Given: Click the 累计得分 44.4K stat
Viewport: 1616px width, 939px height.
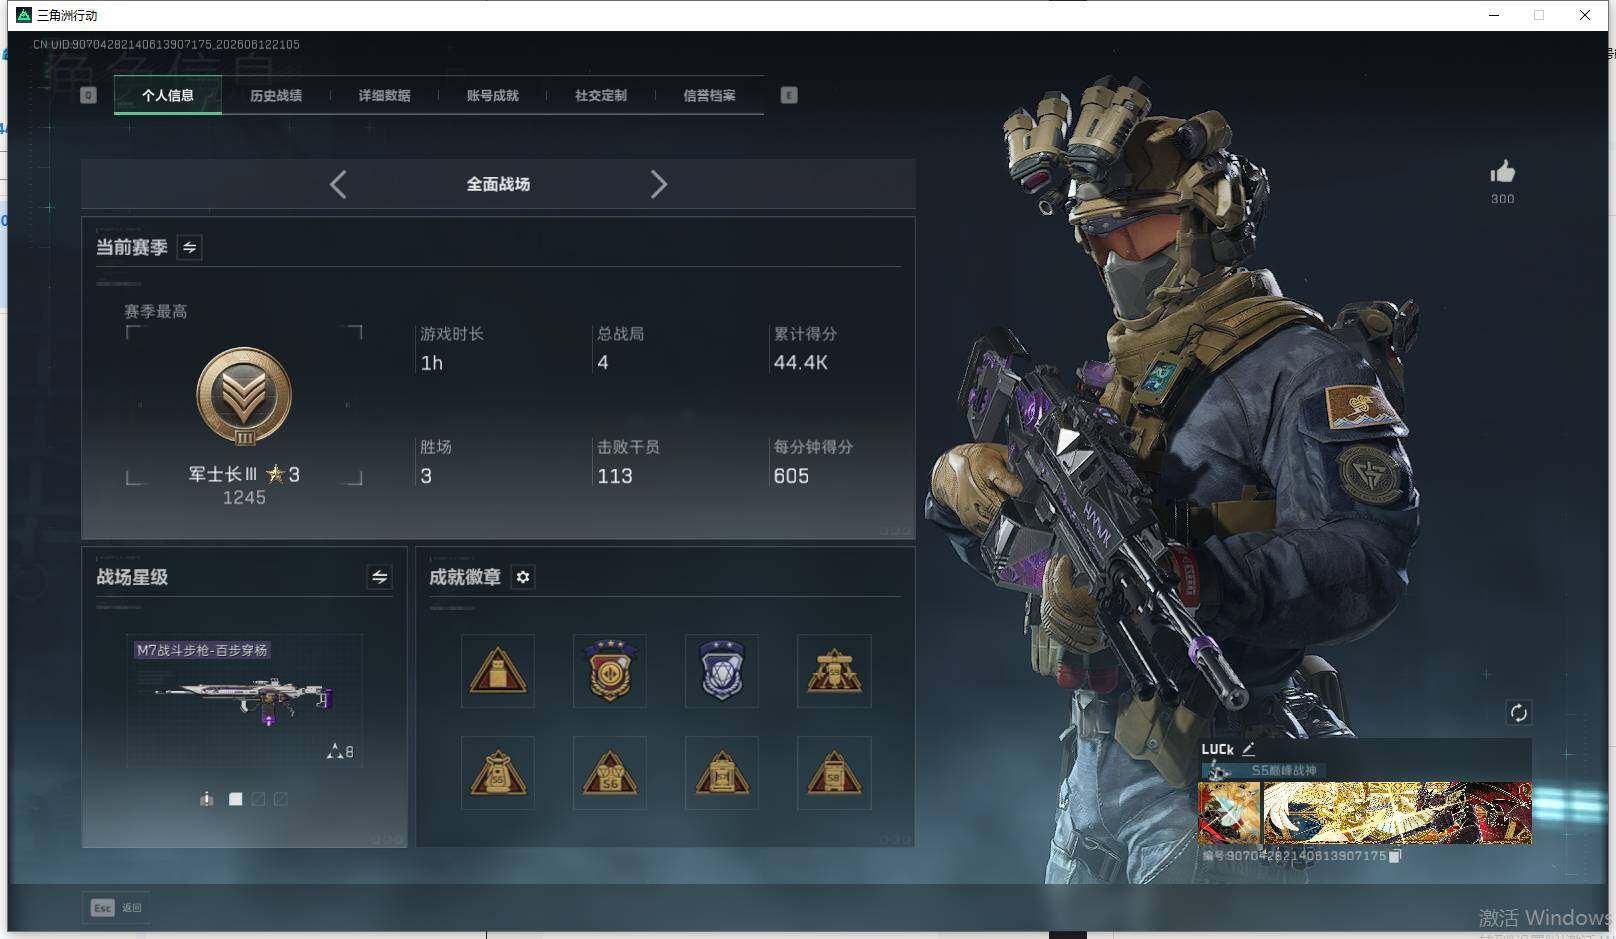Looking at the screenshot, I should click(x=805, y=349).
